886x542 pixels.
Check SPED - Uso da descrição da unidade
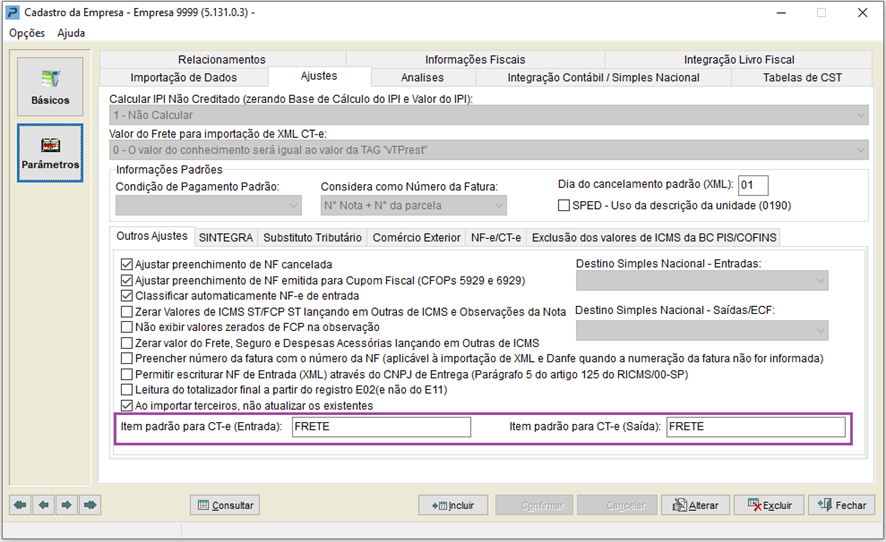point(563,205)
